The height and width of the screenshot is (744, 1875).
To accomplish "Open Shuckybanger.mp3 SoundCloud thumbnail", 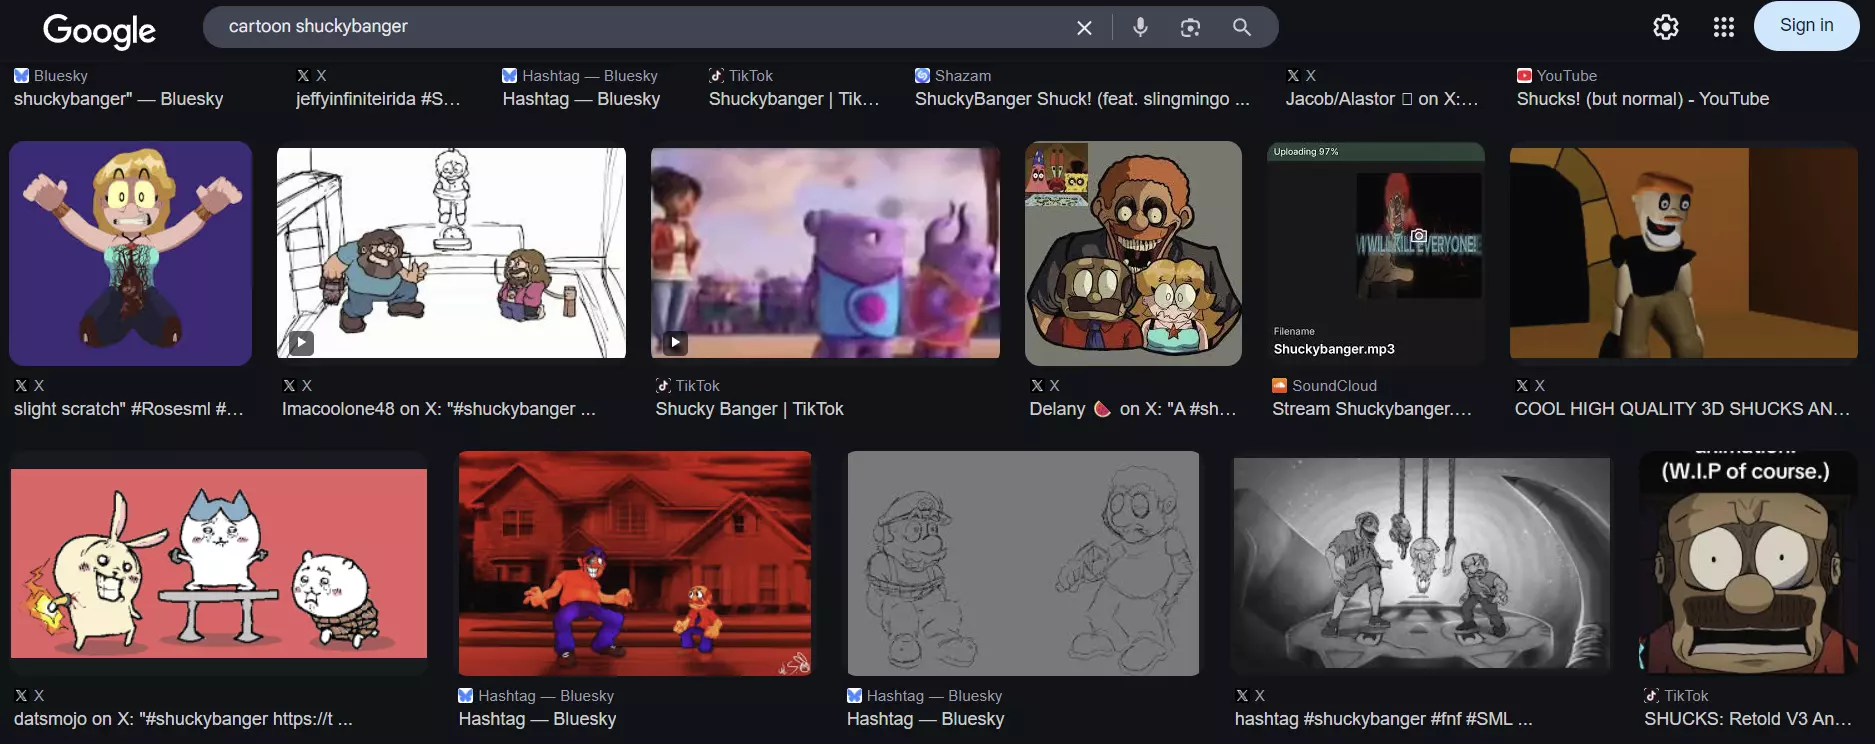I will pos(1376,253).
